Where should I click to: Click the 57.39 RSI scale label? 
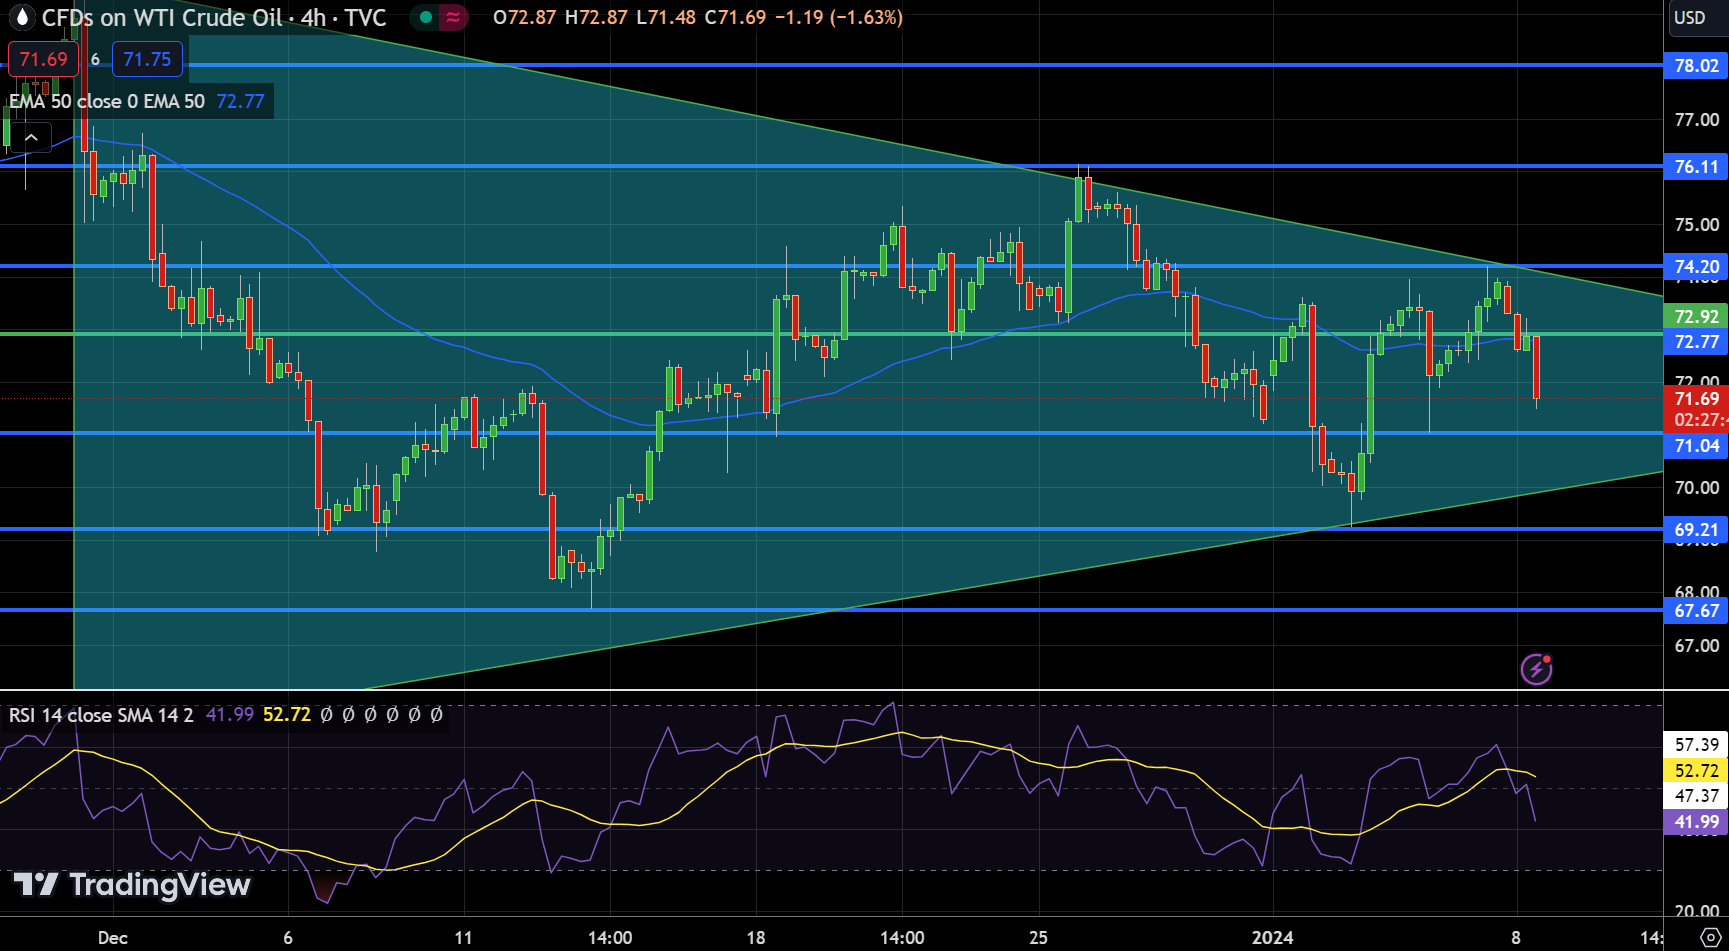1696,745
